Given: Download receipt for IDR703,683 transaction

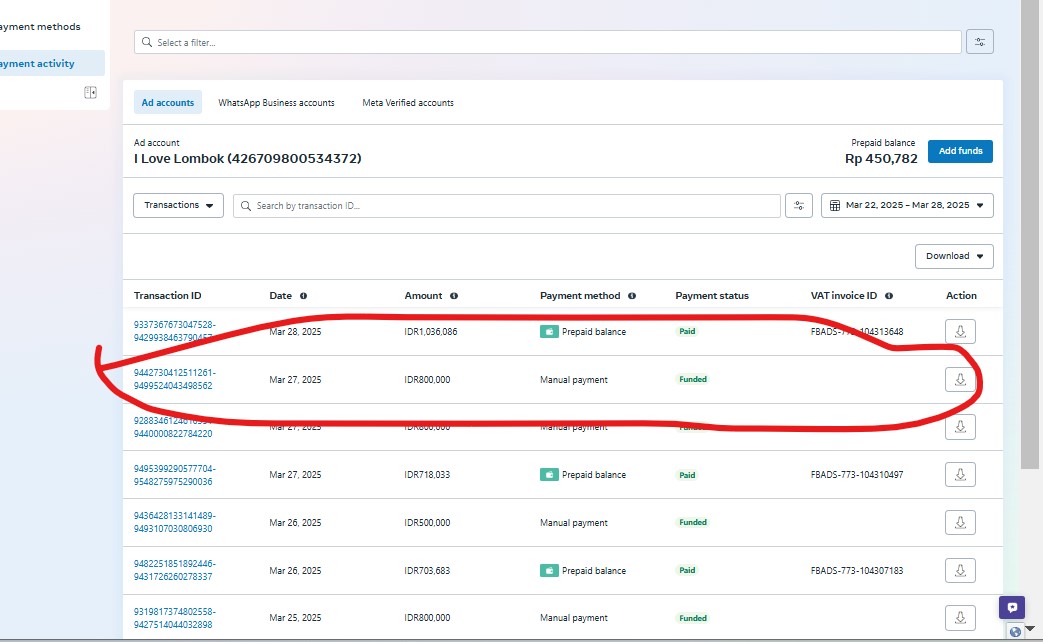Looking at the screenshot, I should point(960,571).
